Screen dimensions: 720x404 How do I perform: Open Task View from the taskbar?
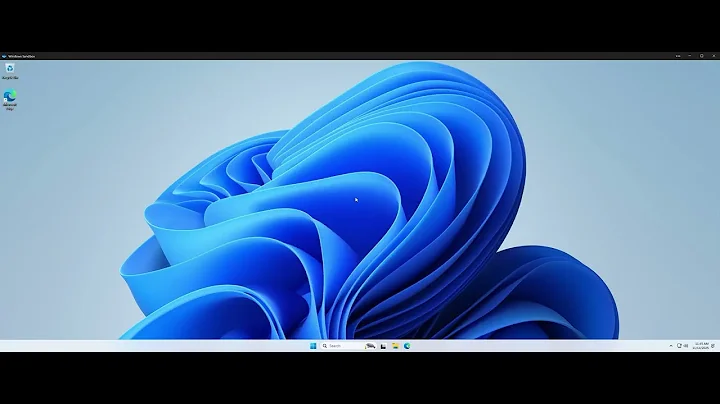pos(383,346)
